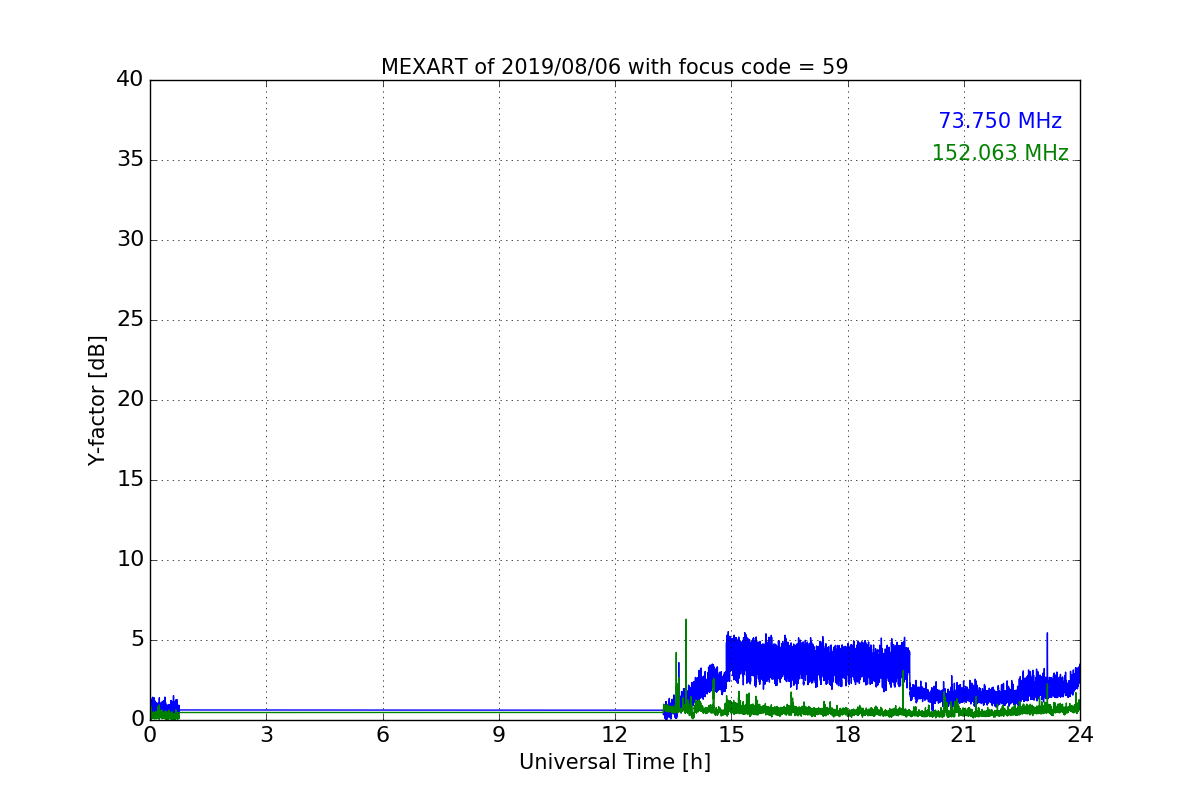Click the y-axis tick value 35
Viewport: 1200px width, 800px height.
tap(130, 160)
